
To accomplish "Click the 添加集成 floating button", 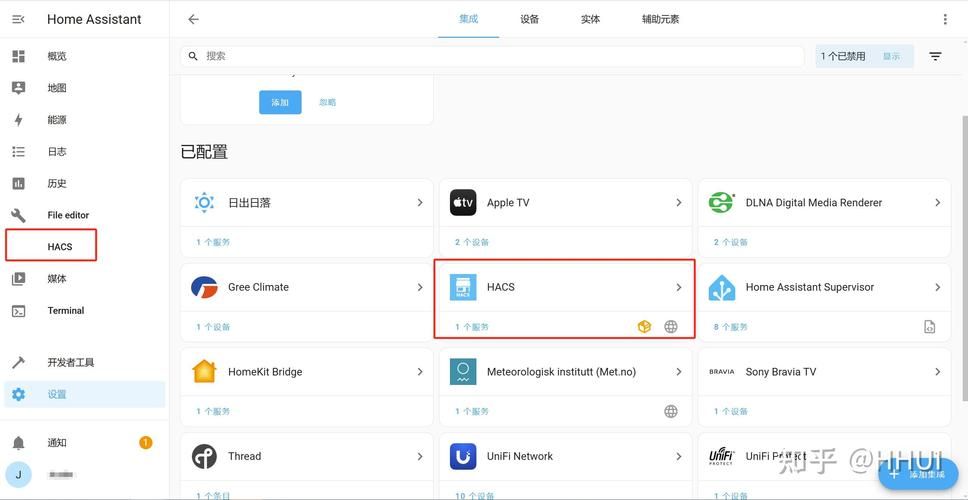I will pos(917,473).
